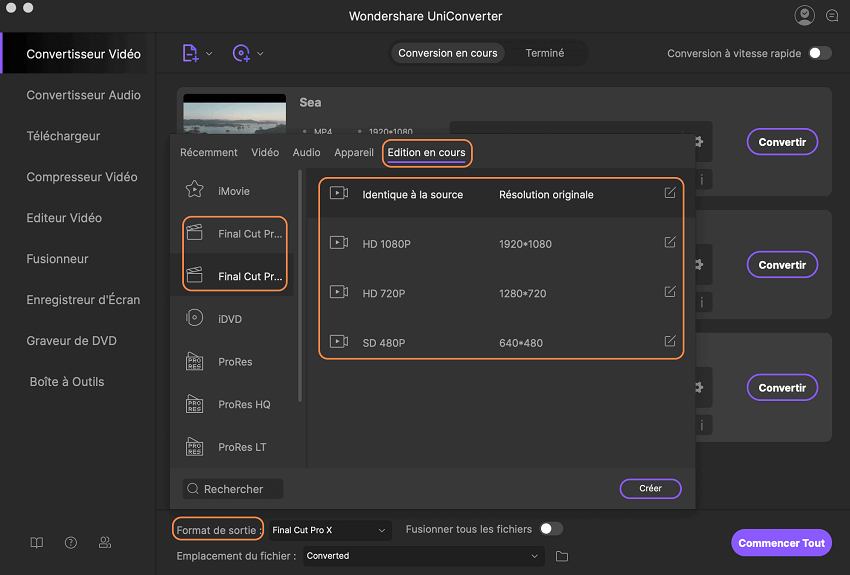Open the Audio format tab
The width and height of the screenshot is (850, 575).
click(306, 152)
